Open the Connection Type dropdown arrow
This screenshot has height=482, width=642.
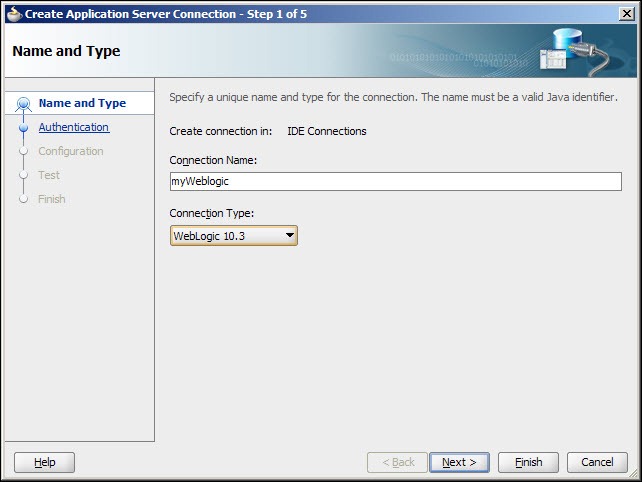290,235
